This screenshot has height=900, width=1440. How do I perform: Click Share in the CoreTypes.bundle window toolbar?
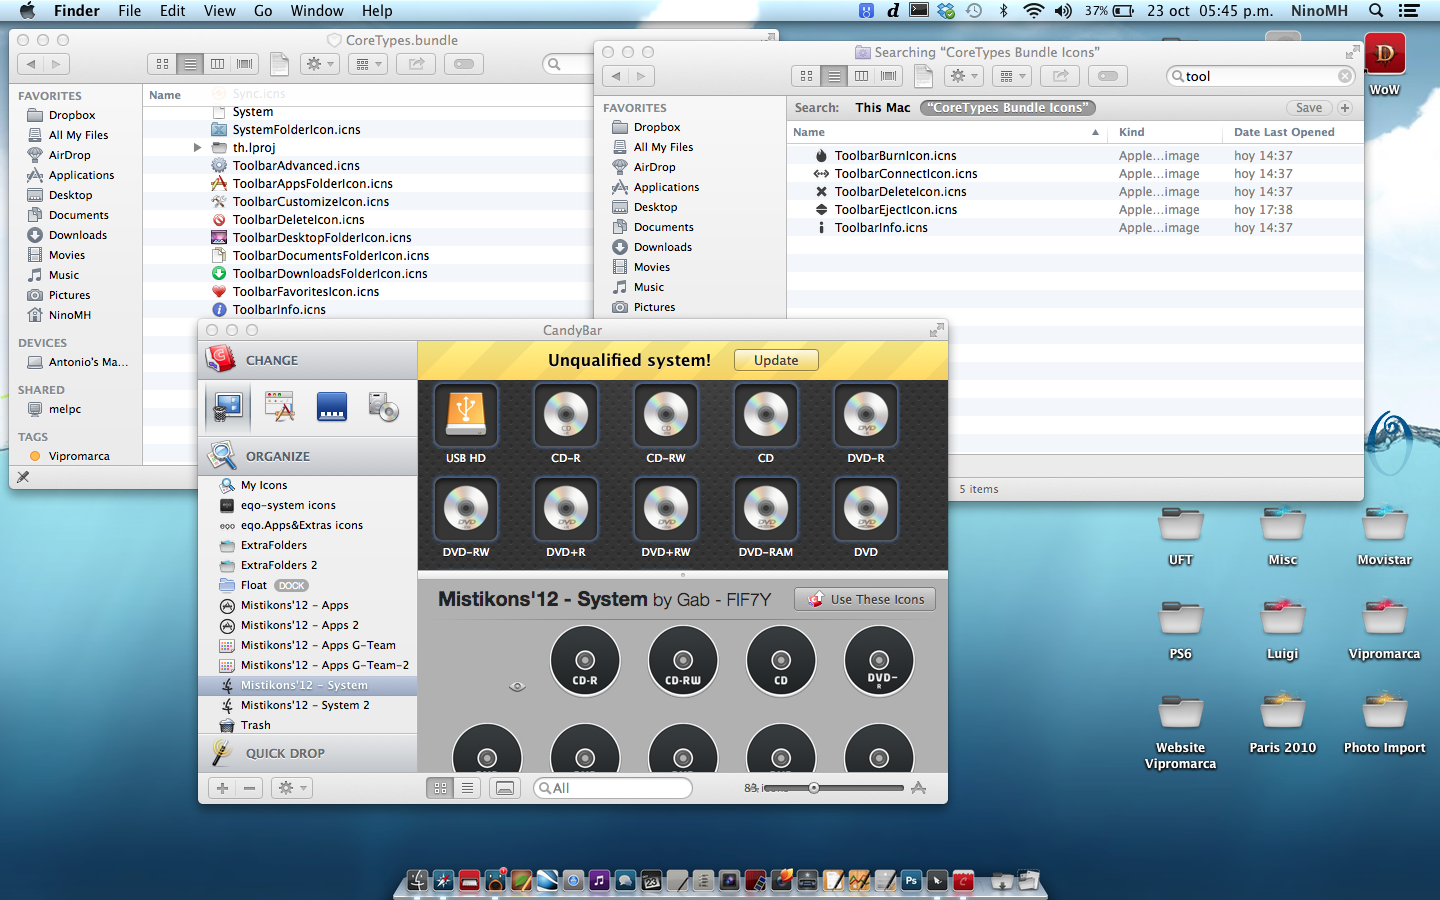(417, 64)
